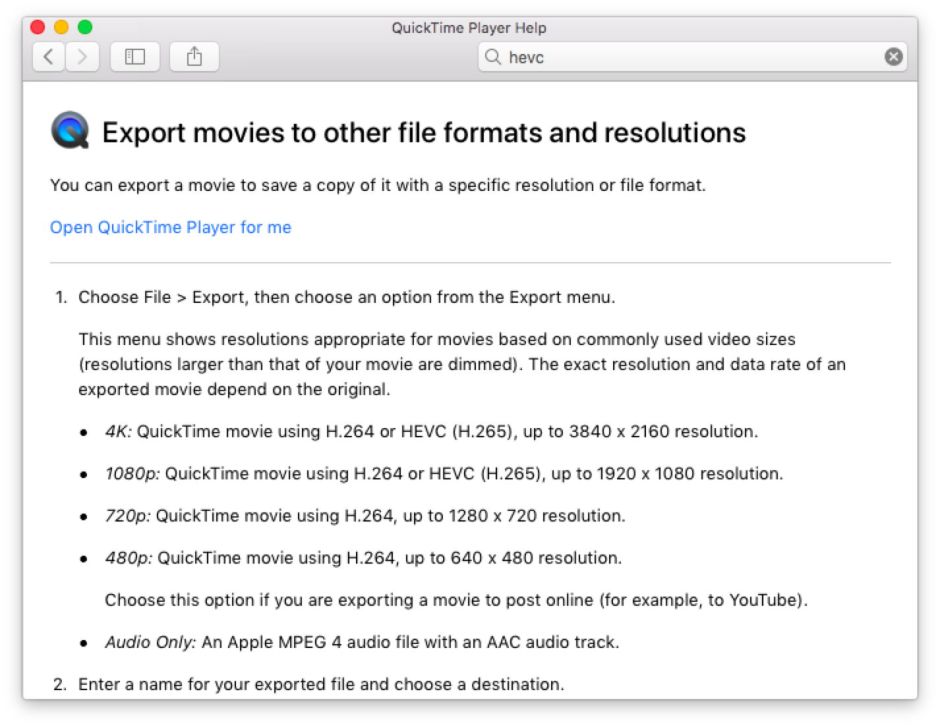
Task: Clear the "hevc" search text
Action: 893,57
